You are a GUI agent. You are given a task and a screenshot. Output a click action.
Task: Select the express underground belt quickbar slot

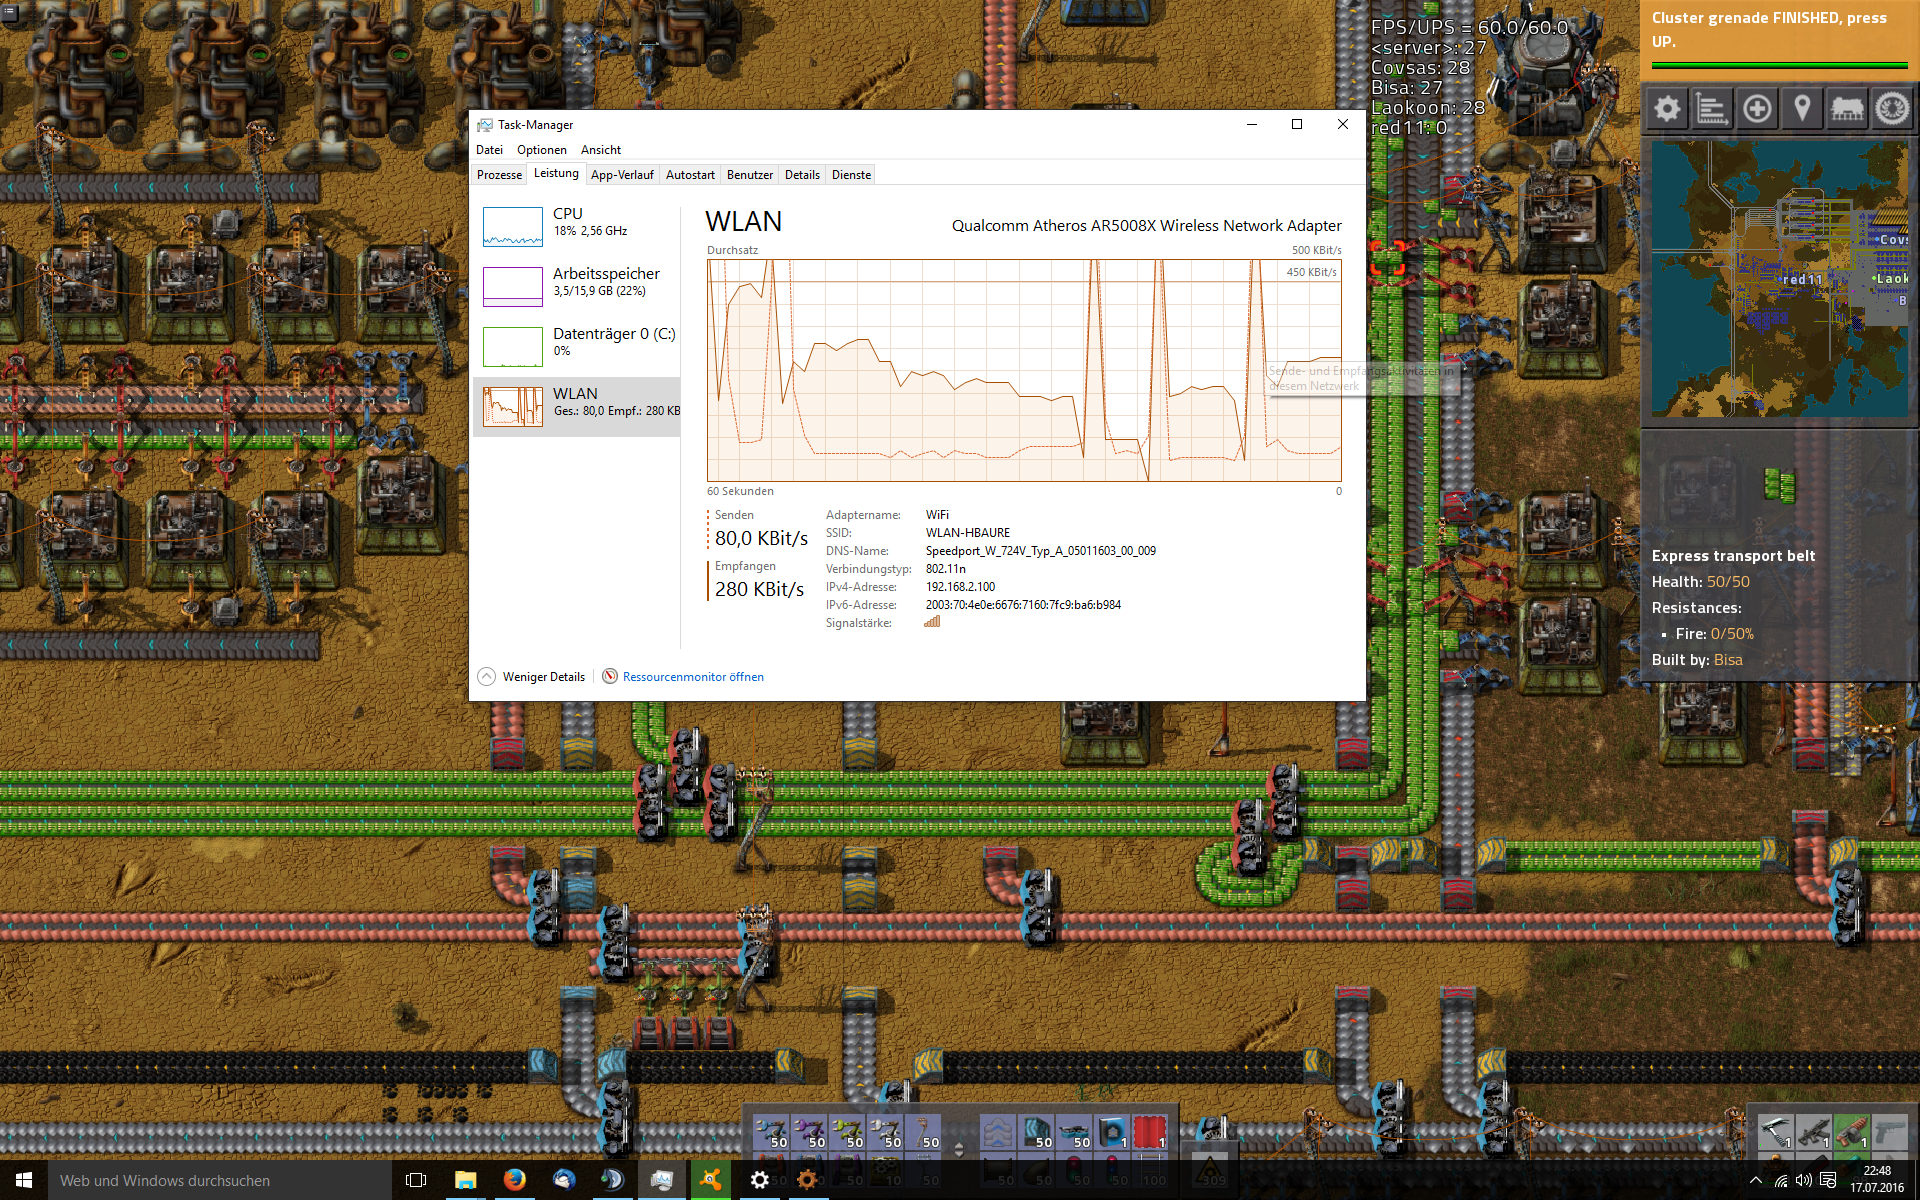(1035, 1133)
